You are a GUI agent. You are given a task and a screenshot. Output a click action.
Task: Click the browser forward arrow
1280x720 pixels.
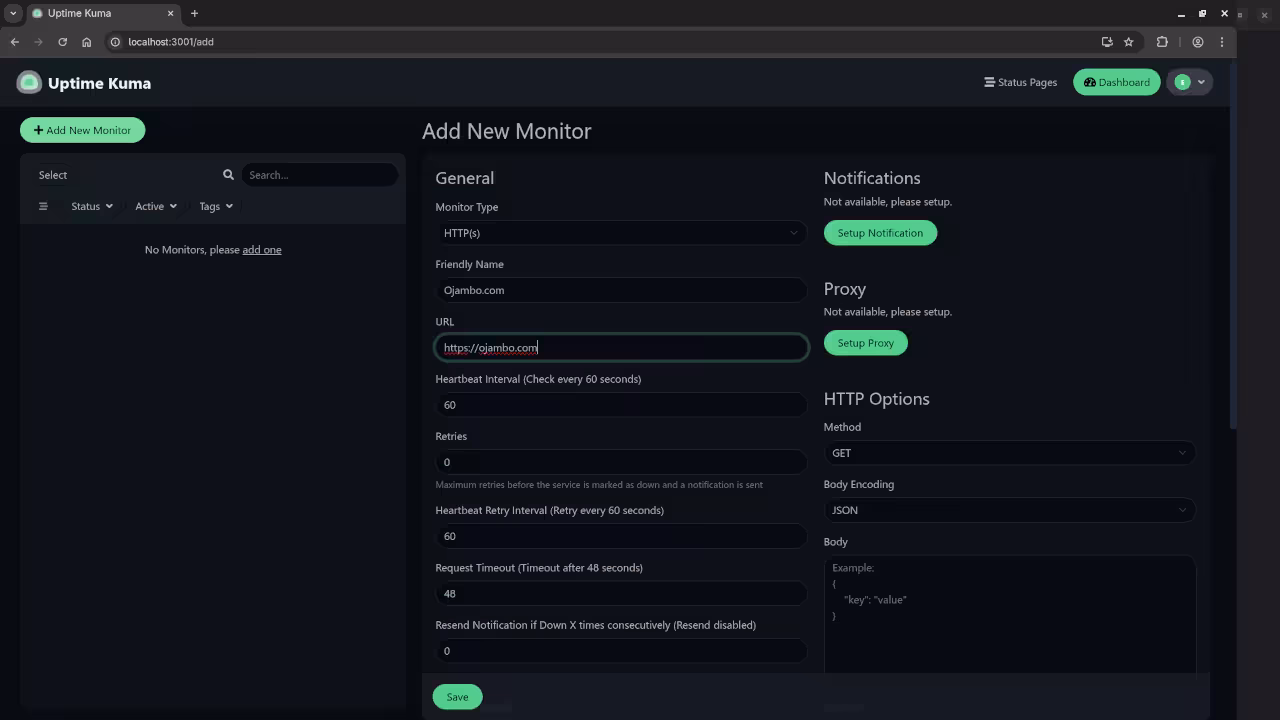38,42
